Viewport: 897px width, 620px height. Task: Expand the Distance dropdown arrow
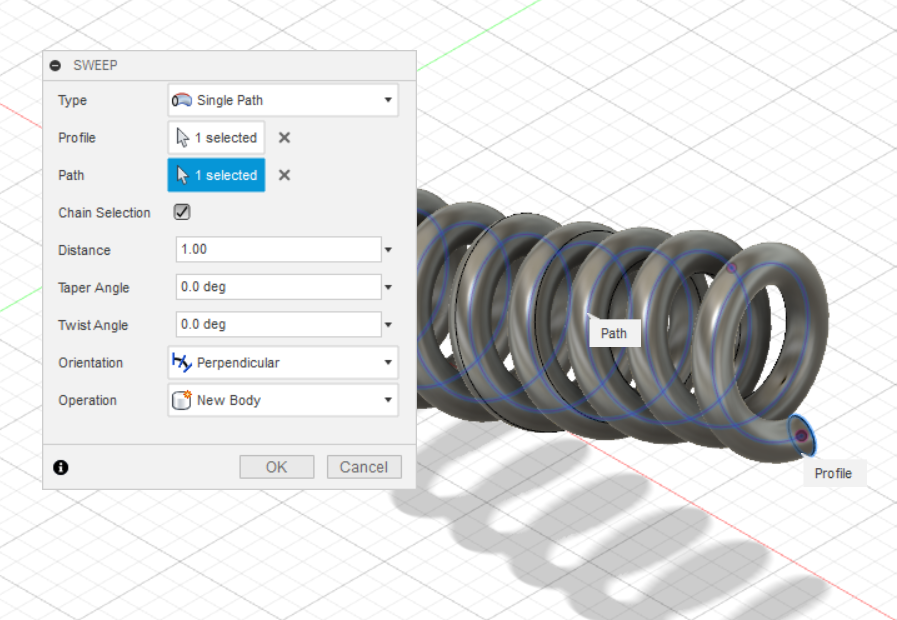(x=388, y=249)
